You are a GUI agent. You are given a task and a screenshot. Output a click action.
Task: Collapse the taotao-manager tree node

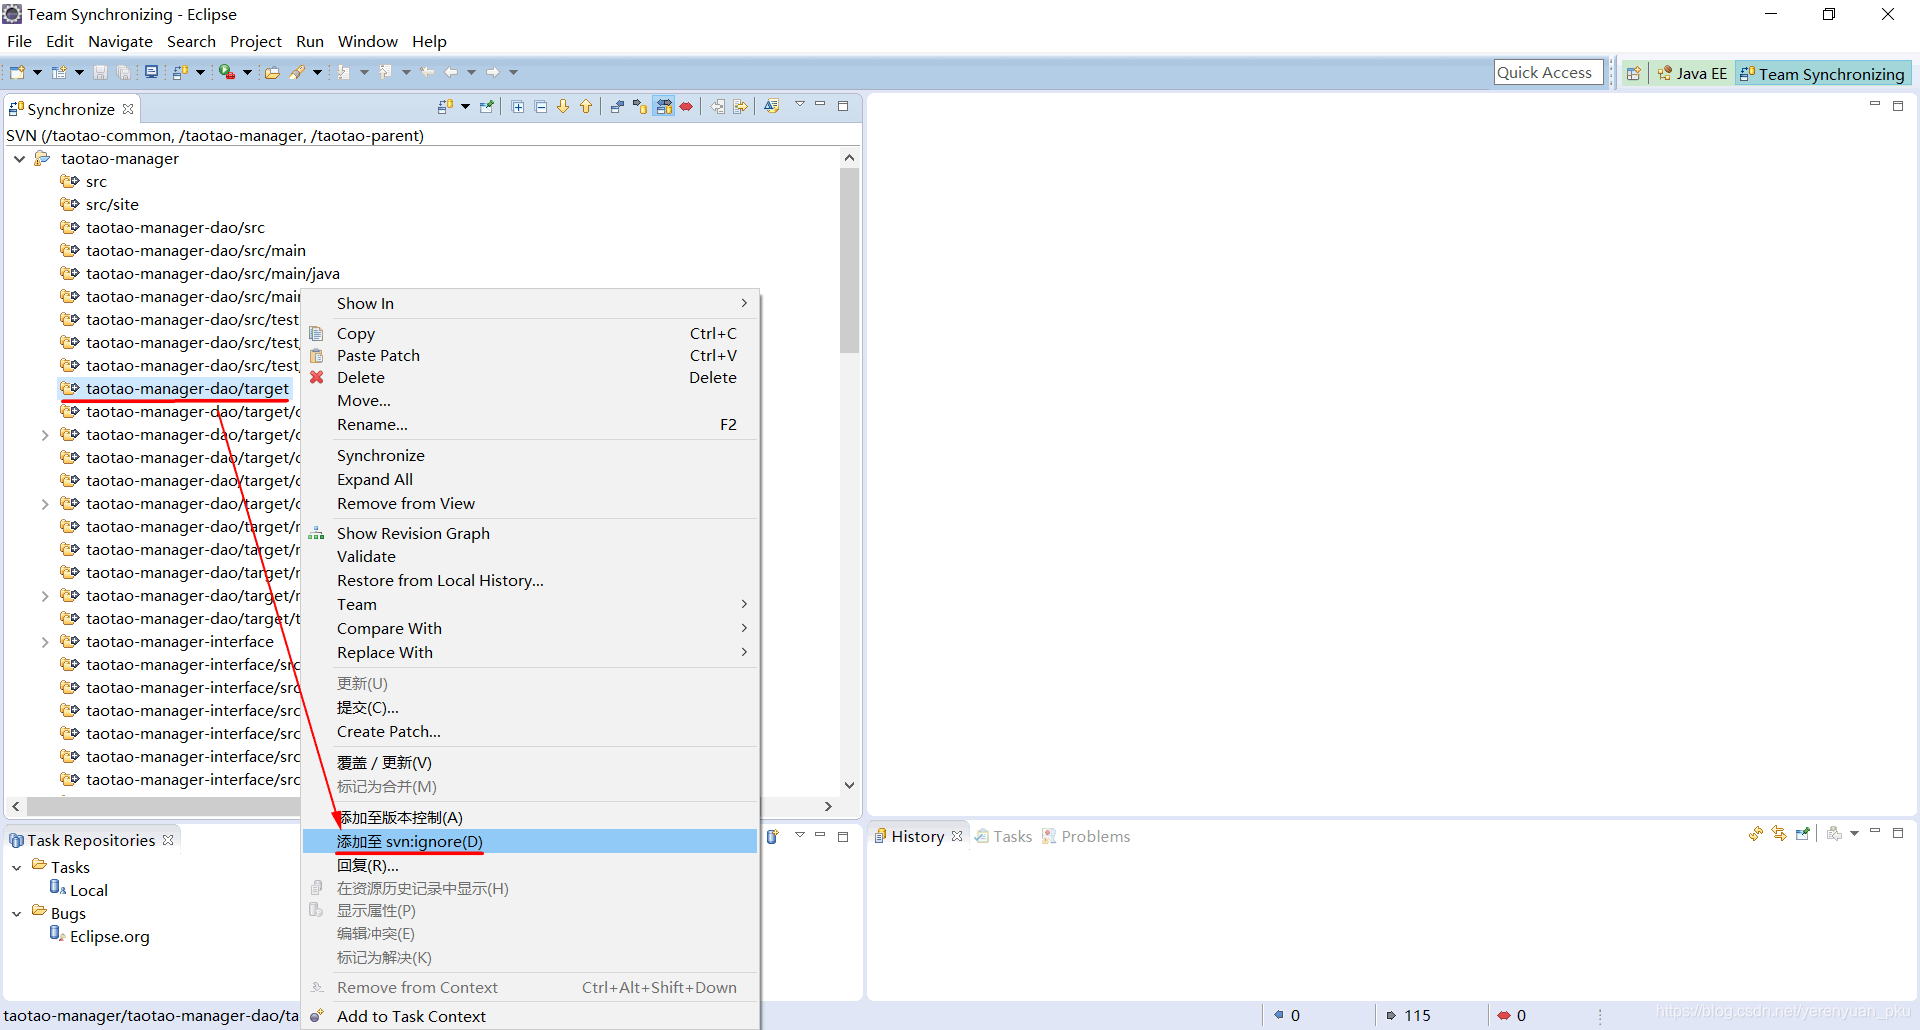(19, 159)
